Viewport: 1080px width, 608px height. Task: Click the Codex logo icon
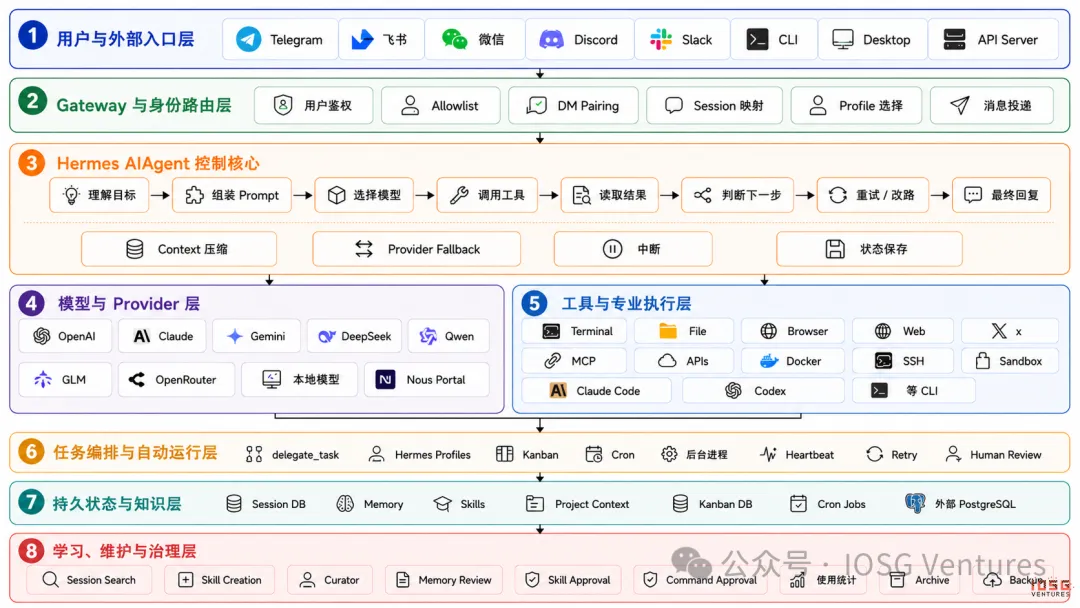tap(733, 390)
